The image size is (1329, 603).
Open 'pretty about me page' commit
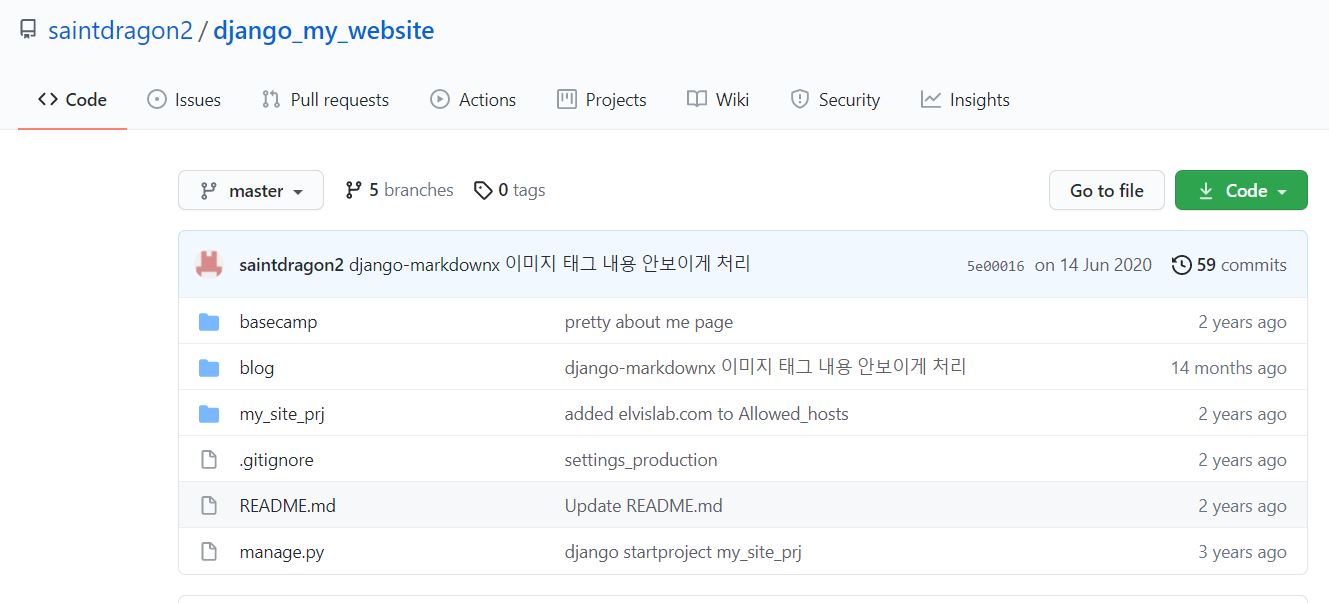tap(649, 322)
